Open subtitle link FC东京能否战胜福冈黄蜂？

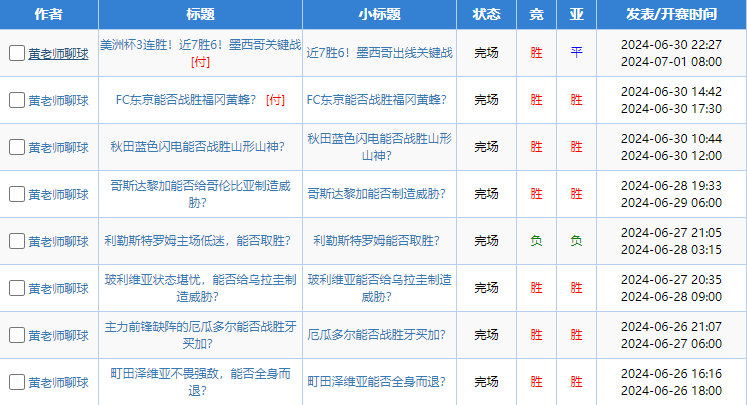point(376,100)
